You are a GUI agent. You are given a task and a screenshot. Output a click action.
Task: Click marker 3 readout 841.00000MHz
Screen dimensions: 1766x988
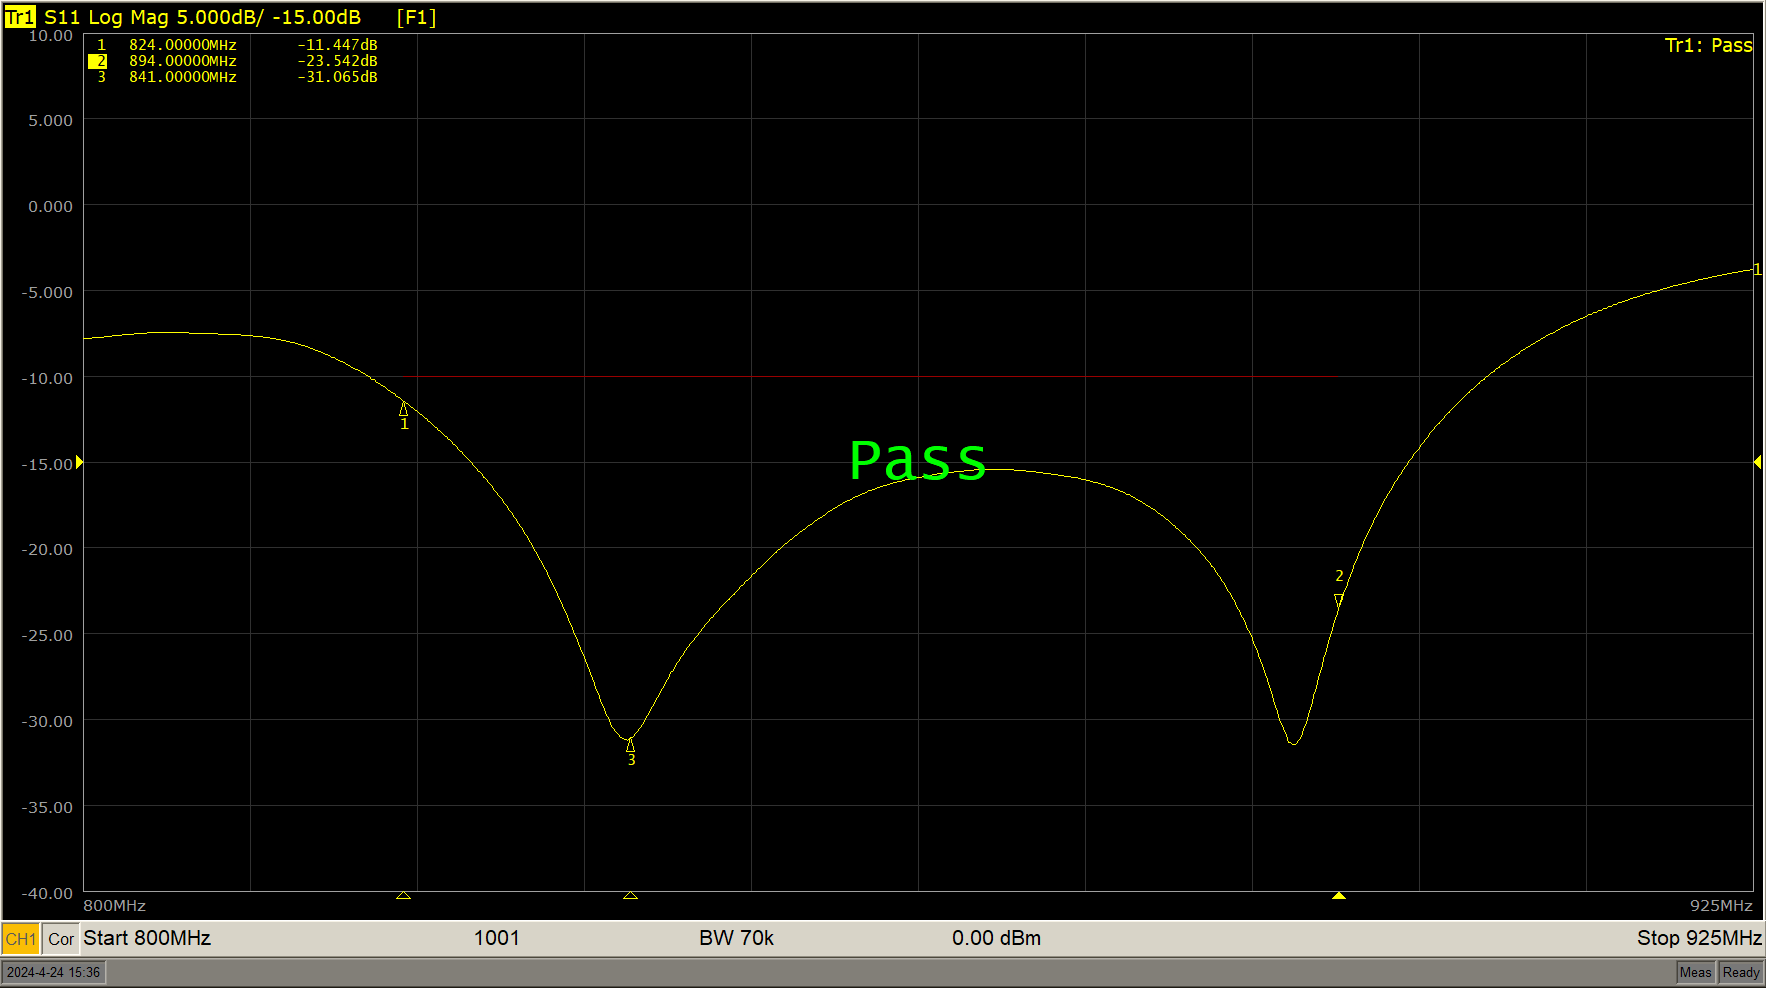183,77
